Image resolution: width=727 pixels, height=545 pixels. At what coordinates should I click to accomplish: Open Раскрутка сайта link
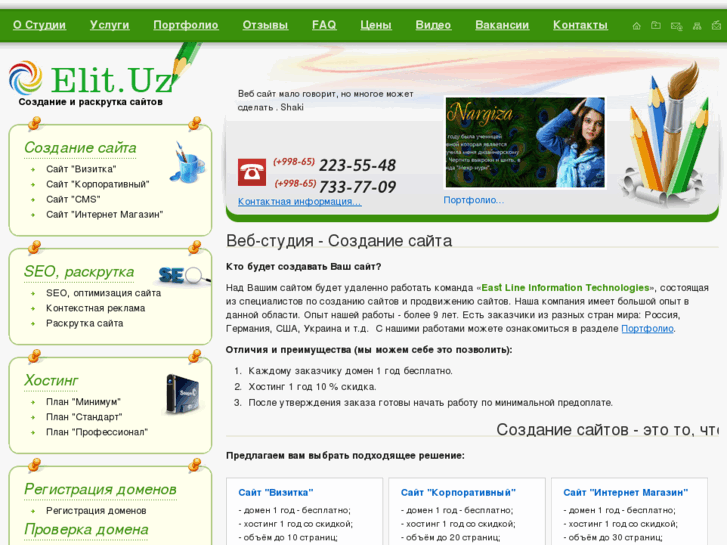pyautogui.click(x=84, y=323)
